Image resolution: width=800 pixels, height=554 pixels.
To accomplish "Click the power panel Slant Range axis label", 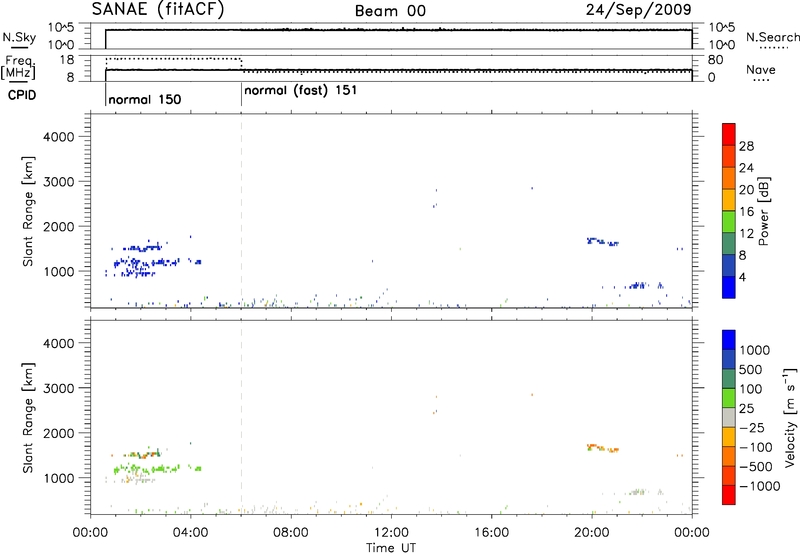I will [28, 211].
